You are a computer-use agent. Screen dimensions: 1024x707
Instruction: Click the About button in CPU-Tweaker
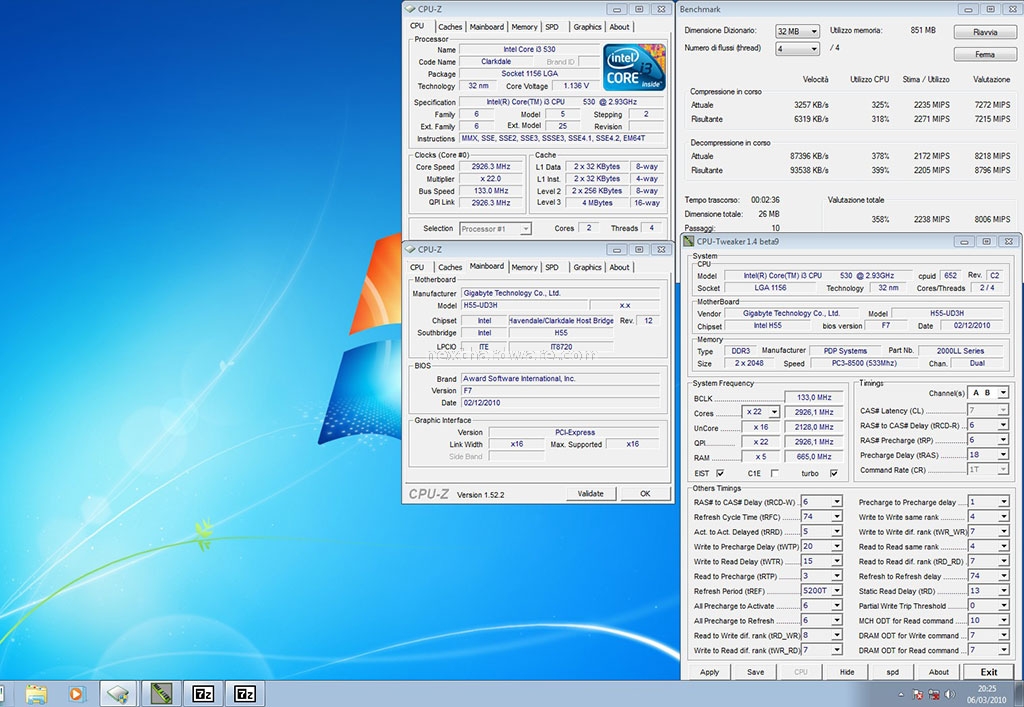938,672
